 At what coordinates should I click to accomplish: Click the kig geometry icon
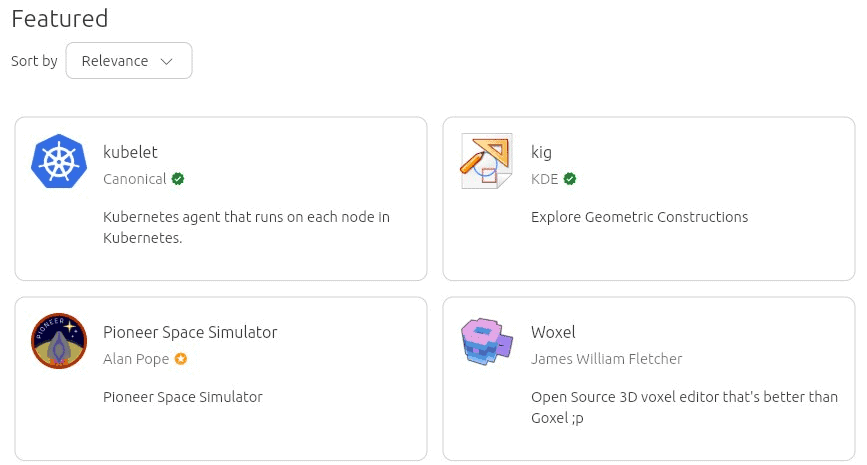click(487, 161)
